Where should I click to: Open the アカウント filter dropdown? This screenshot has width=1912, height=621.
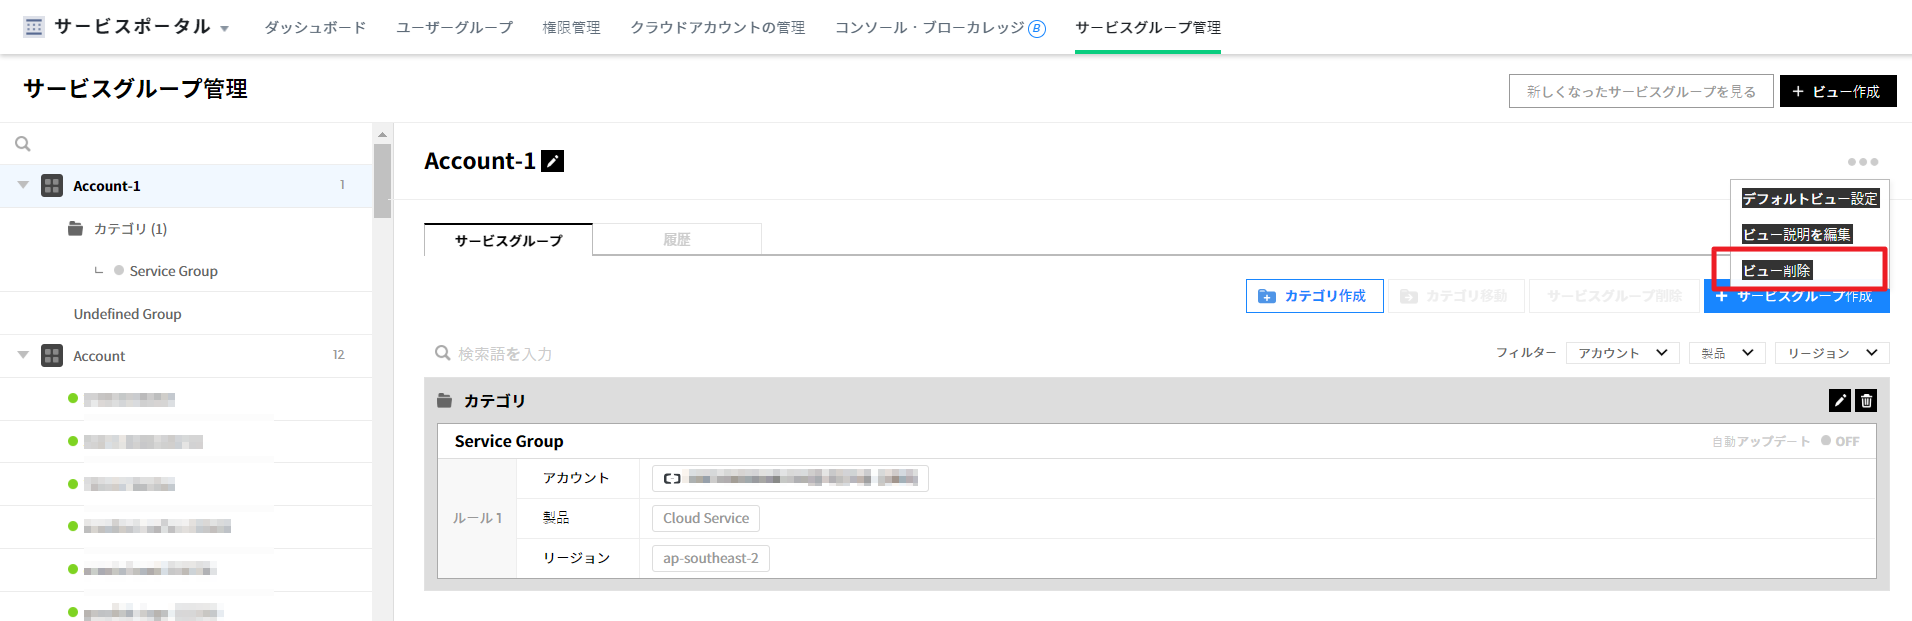[x=1622, y=353]
